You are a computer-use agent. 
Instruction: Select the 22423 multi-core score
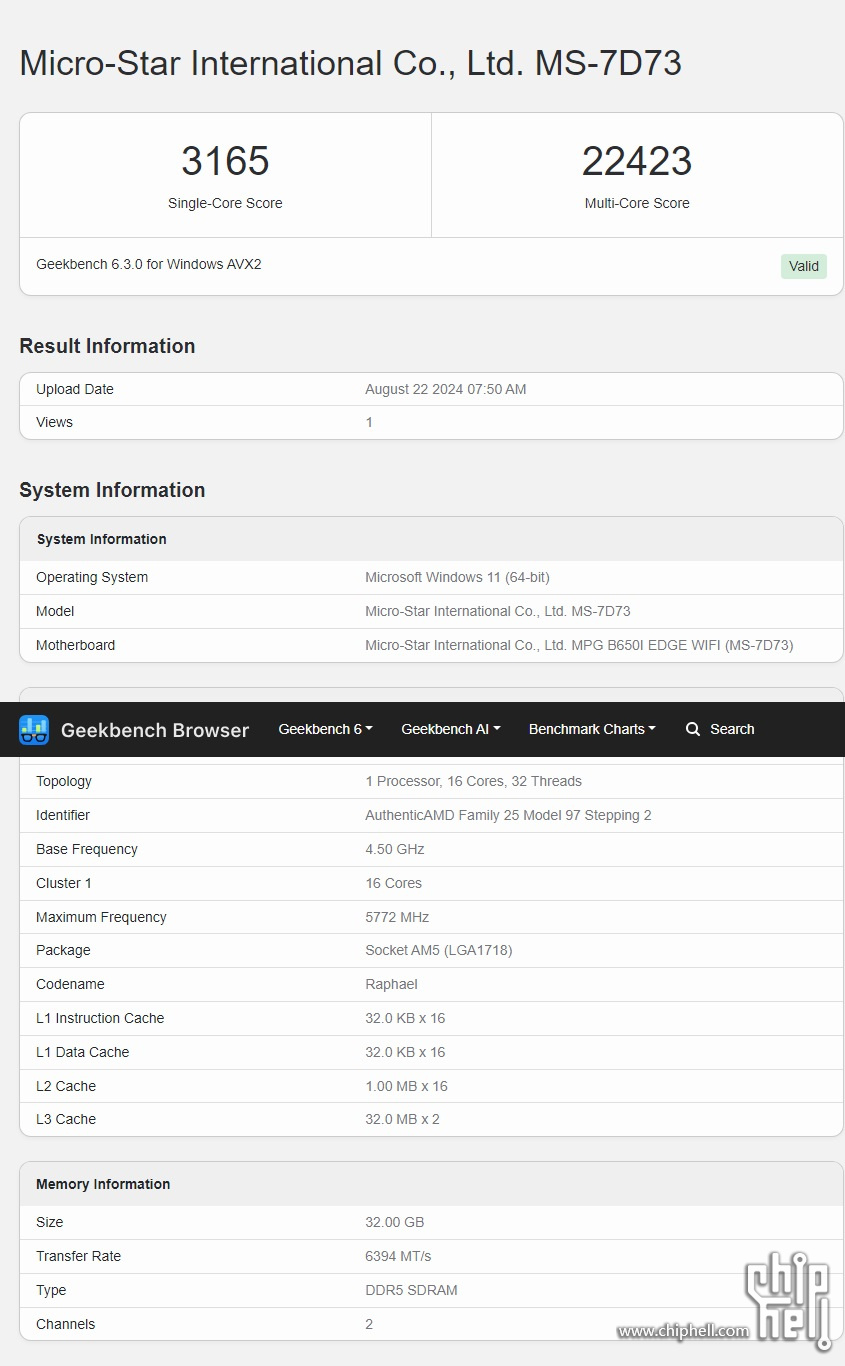pyautogui.click(x=637, y=161)
